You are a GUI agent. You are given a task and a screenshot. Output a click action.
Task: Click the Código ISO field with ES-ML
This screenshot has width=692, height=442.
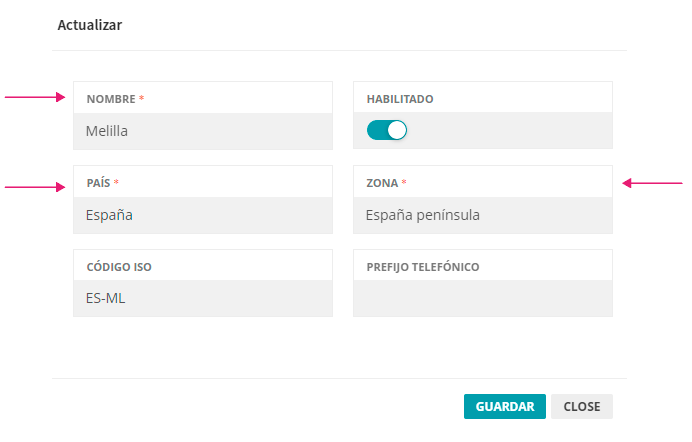tap(202, 298)
